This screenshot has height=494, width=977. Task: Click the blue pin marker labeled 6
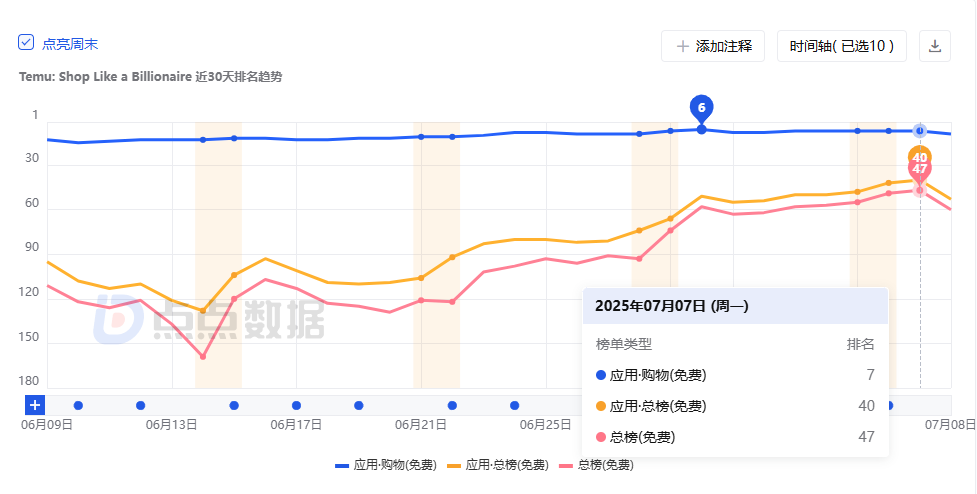(702, 108)
